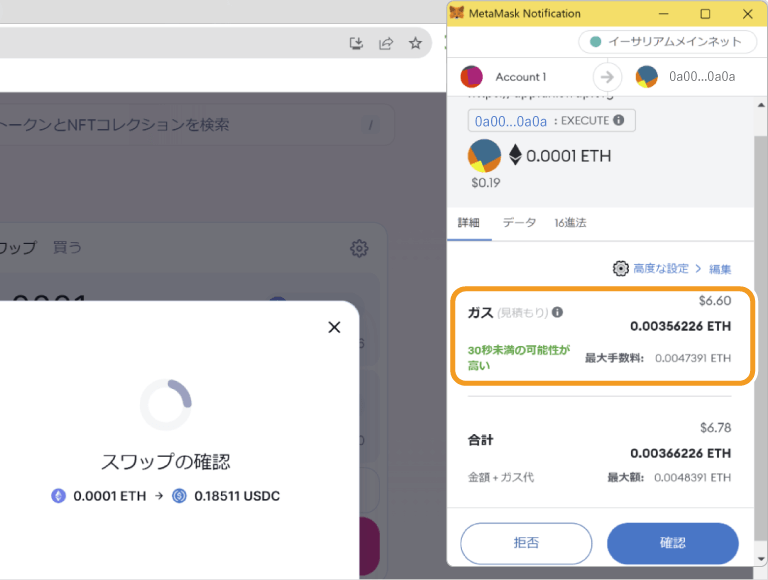Image resolution: width=768 pixels, height=580 pixels.
Task: Click the advanced gas settings gear icon
Action: [x=621, y=268]
